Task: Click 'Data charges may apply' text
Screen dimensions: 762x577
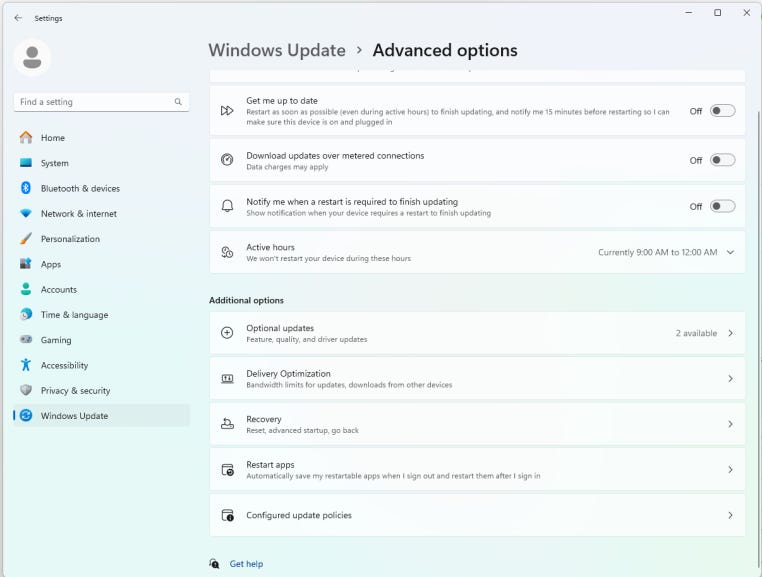Action: coord(287,167)
